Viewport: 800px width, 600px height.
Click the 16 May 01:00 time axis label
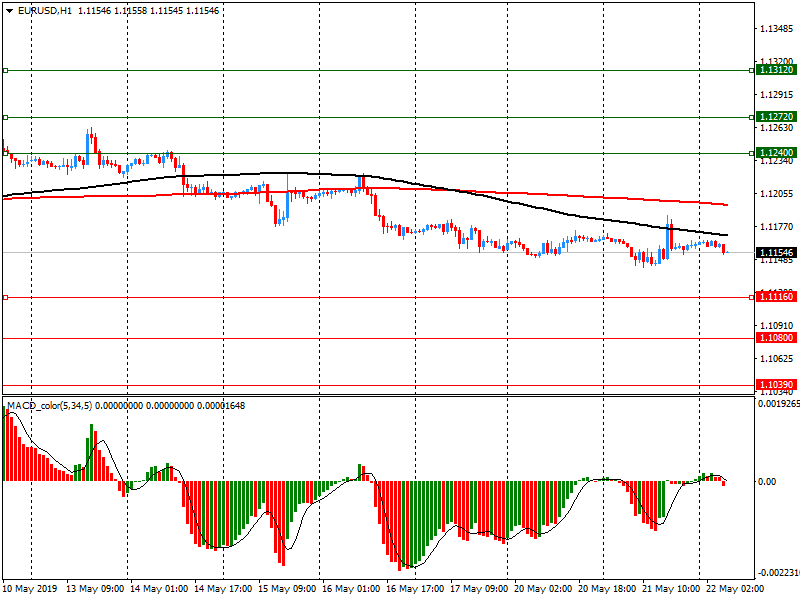click(x=349, y=589)
